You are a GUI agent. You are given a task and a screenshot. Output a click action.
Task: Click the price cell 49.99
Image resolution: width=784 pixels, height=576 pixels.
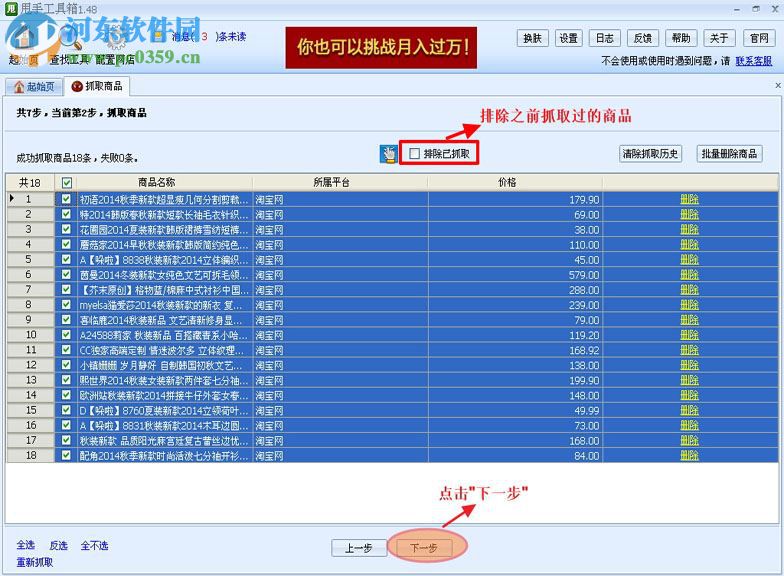515,410
